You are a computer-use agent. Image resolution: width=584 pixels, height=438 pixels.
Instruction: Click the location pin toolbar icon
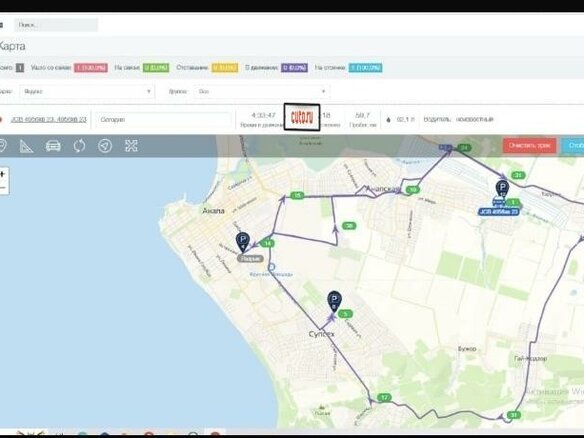[2, 146]
